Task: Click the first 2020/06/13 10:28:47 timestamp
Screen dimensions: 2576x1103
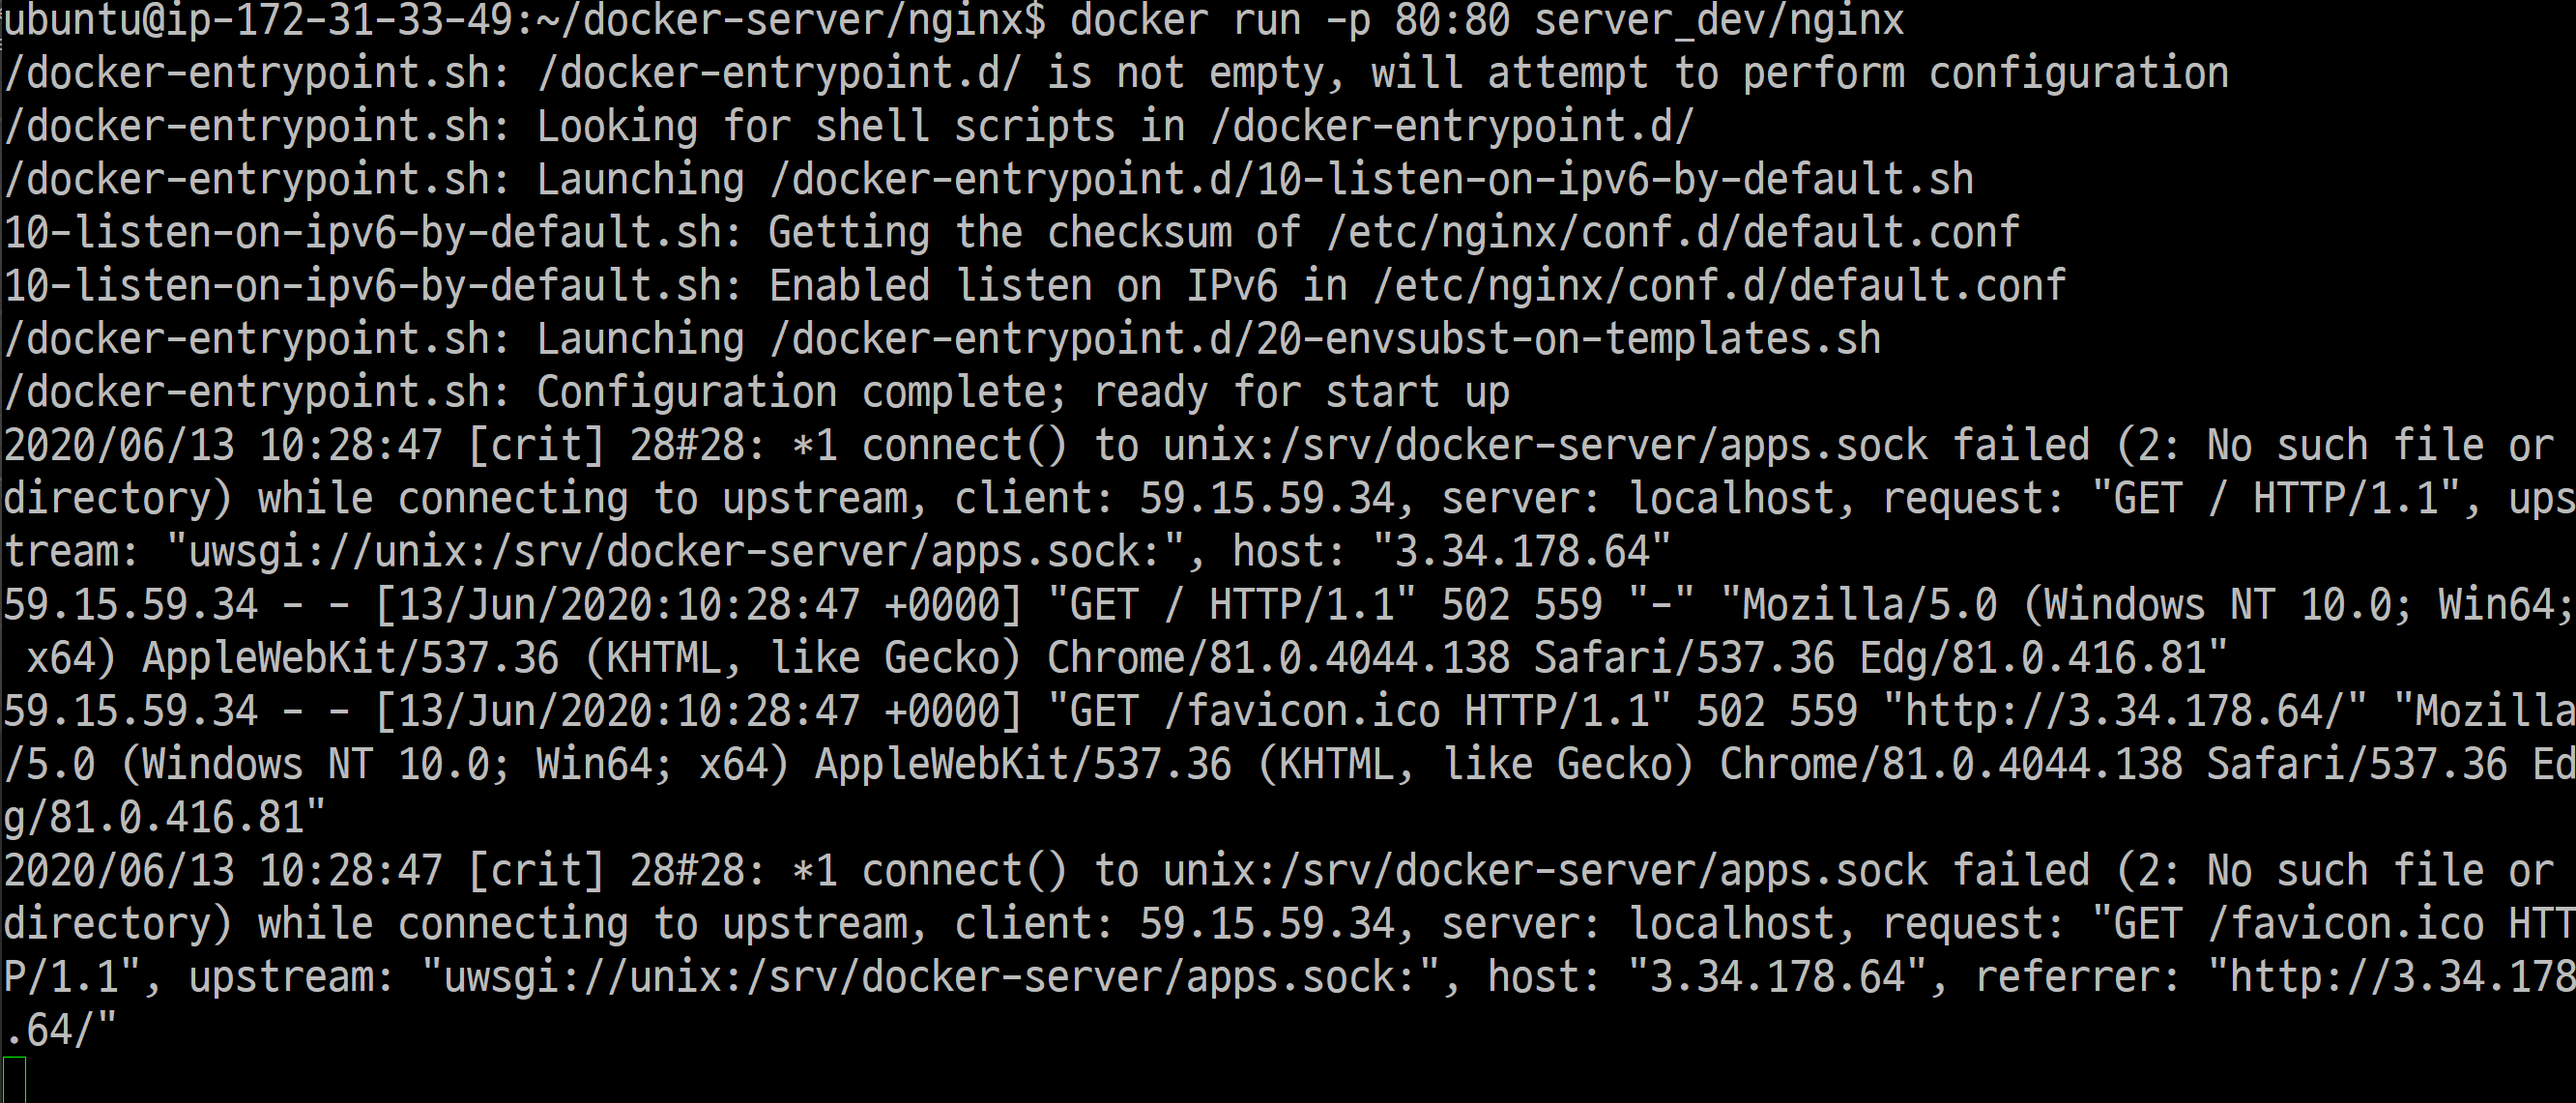Action: click(x=222, y=446)
